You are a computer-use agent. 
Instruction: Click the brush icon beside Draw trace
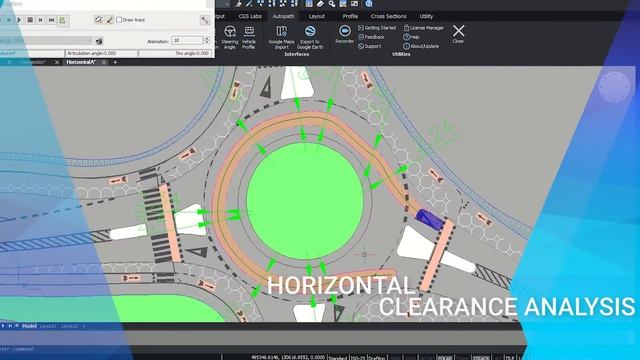(x=109, y=20)
